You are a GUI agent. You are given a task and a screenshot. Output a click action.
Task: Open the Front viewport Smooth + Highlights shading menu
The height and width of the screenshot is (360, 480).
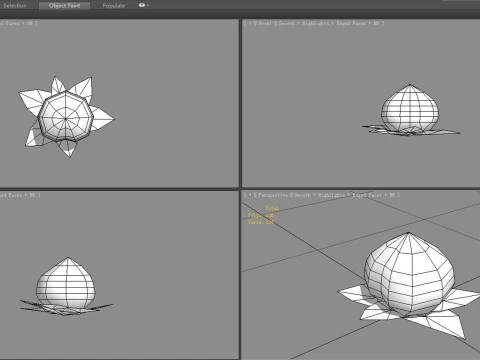point(303,23)
